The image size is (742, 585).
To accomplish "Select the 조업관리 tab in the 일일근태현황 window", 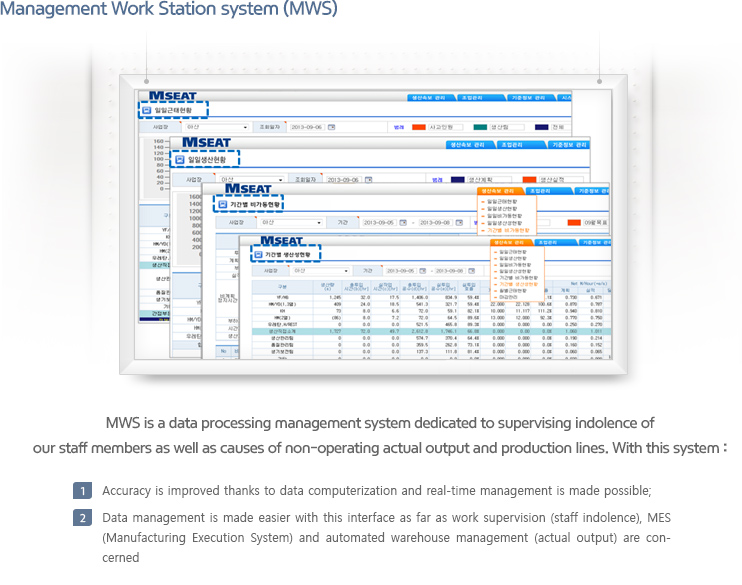I will [480, 98].
